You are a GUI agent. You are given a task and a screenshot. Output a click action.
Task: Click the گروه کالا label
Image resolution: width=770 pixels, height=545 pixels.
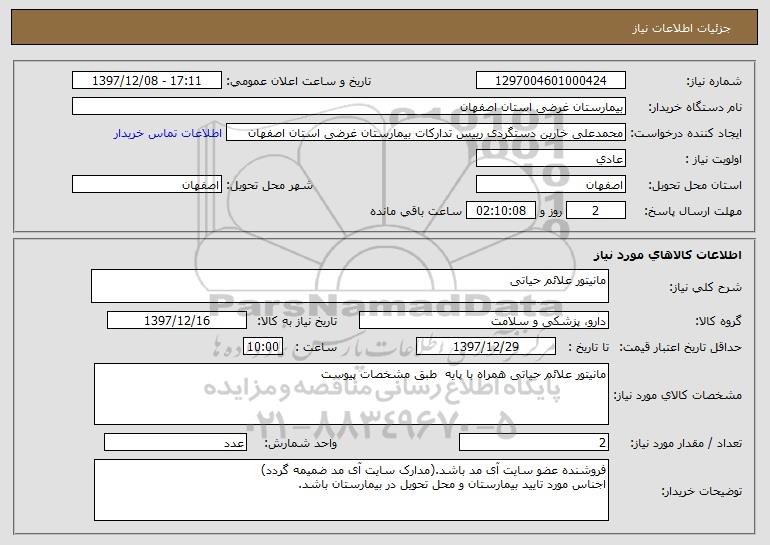point(718,322)
